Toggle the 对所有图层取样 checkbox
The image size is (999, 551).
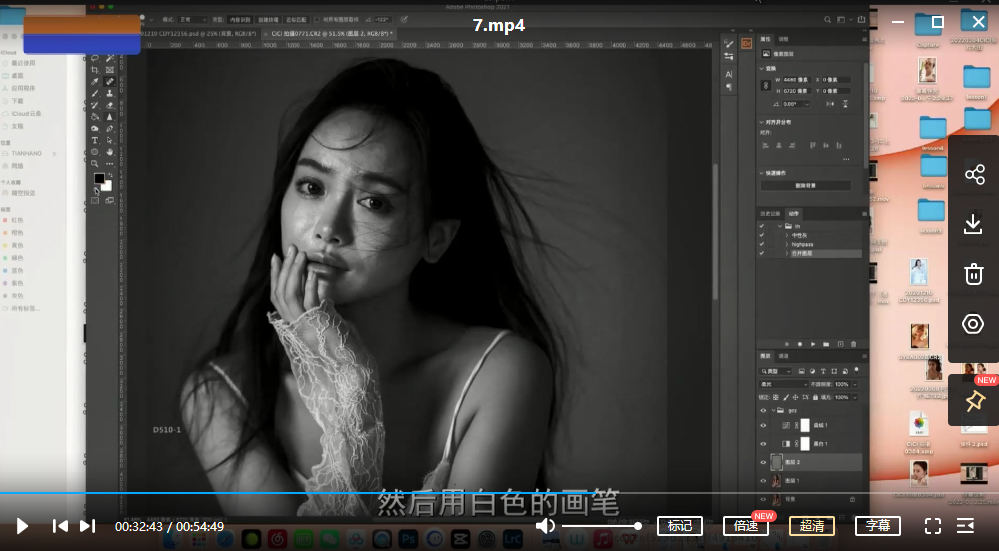317,19
